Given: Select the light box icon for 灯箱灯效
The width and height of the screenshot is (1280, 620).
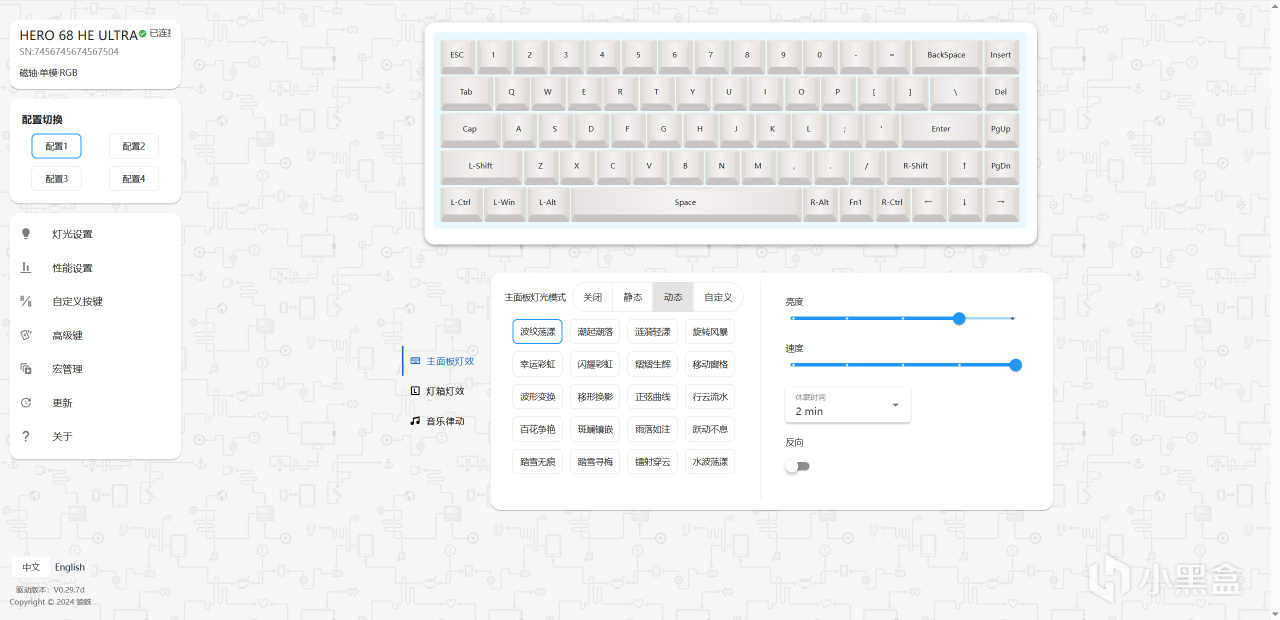Looking at the screenshot, I should click(x=415, y=391).
